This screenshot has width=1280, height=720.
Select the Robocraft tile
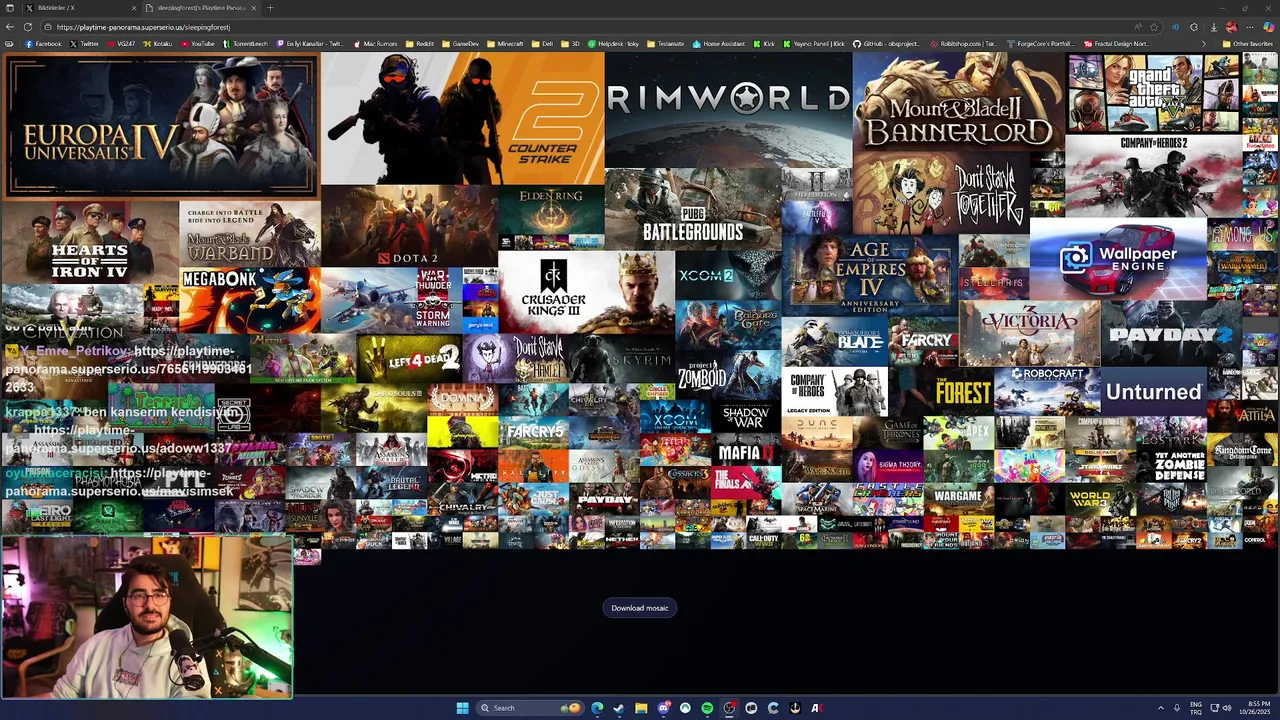click(x=1047, y=392)
